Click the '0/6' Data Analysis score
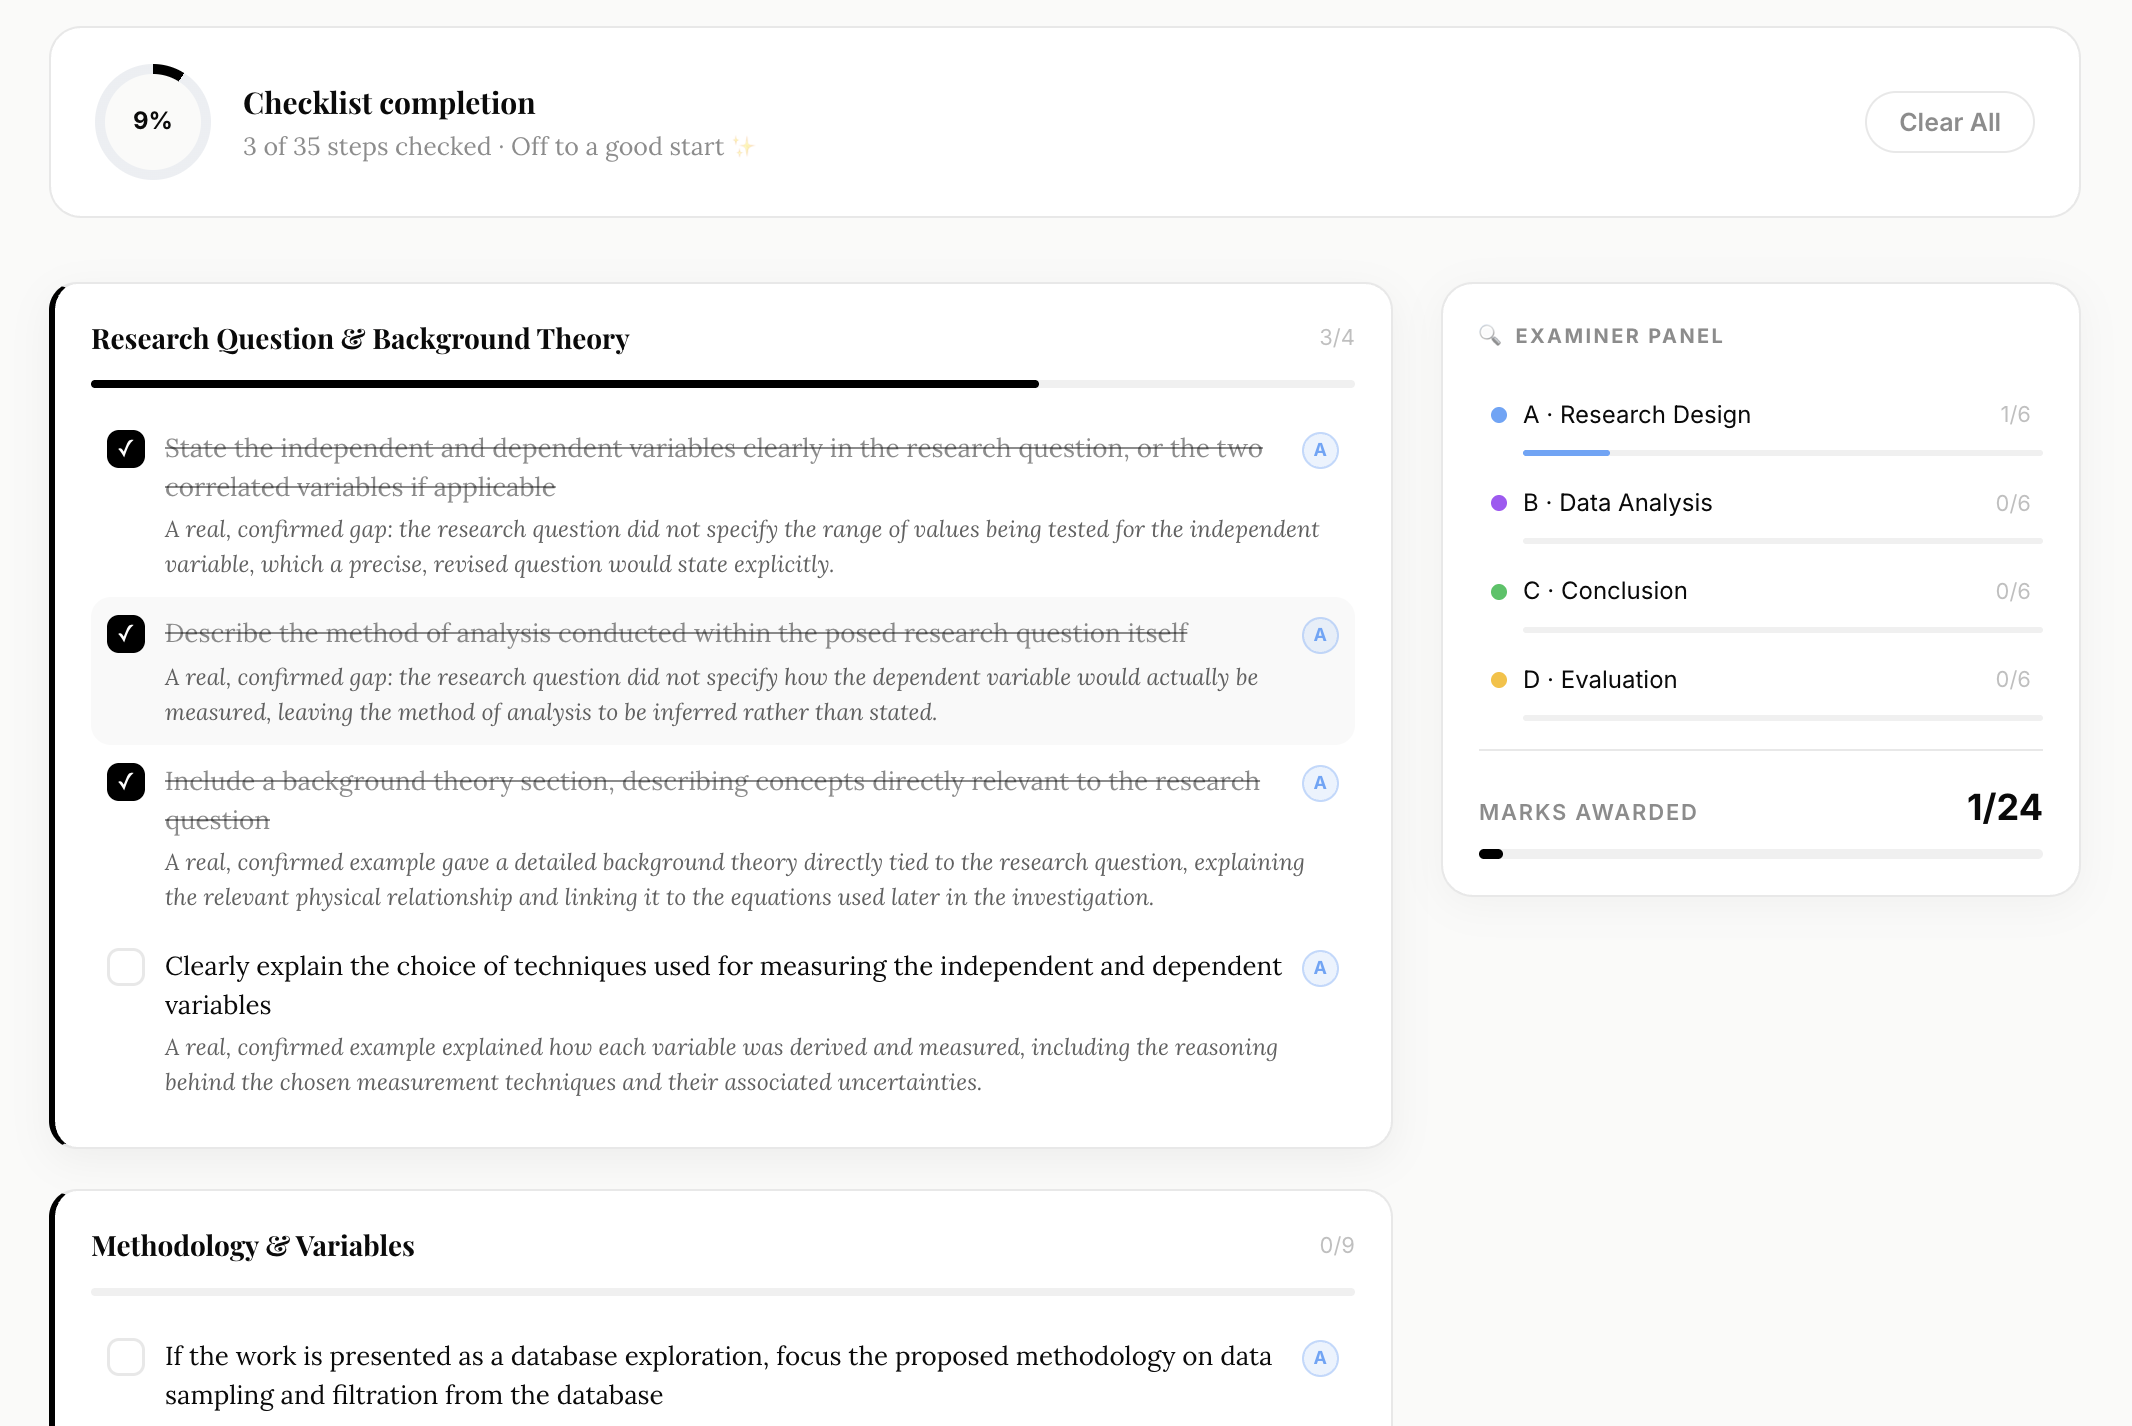Screen dimensions: 2132x1426 2013,503
